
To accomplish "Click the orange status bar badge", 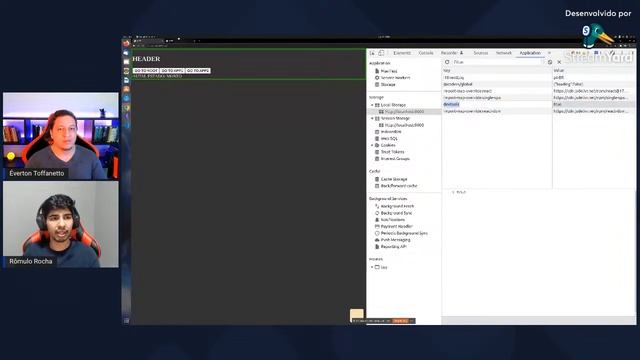I will 401,321.
